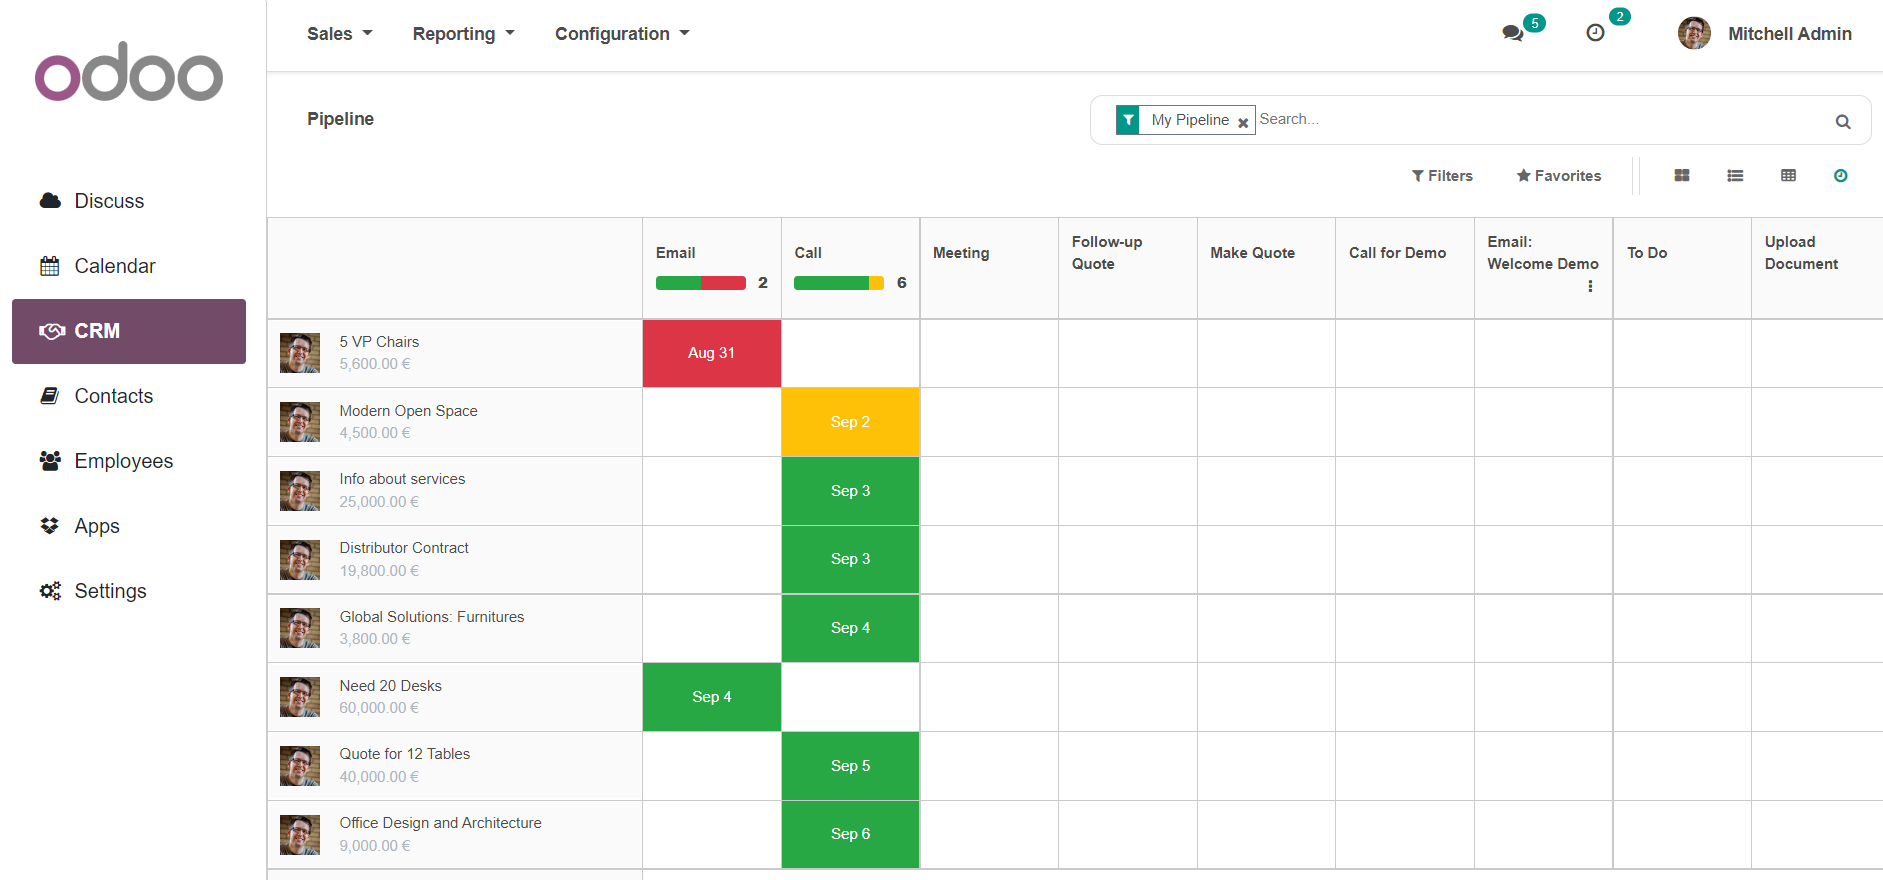The height and width of the screenshot is (880, 1883).
Task: Click the Aug 31 red email activity
Action: coord(711,353)
